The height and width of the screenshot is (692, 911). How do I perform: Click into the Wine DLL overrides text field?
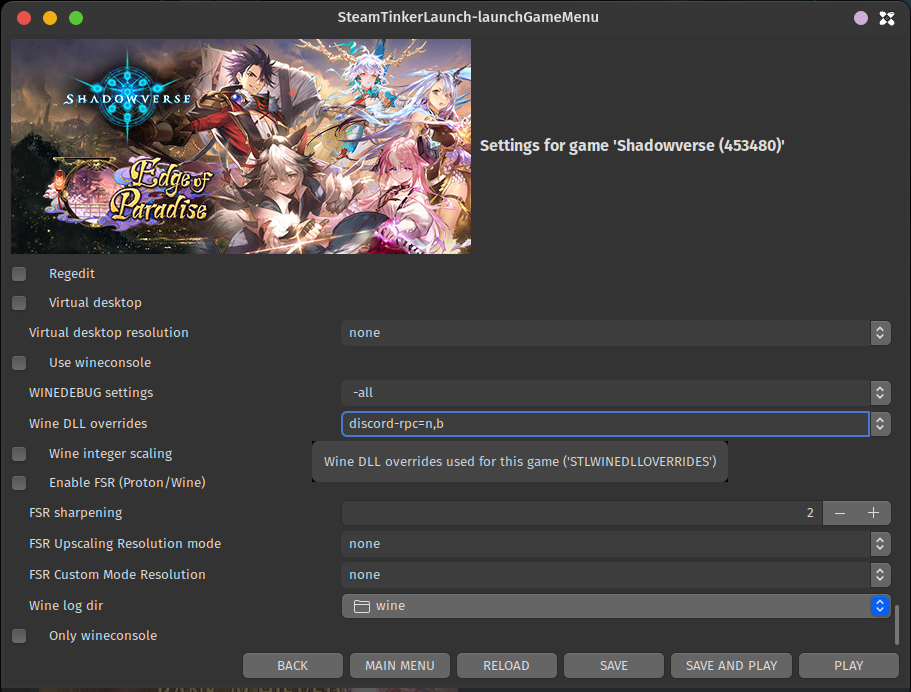(x=605, y=424)
